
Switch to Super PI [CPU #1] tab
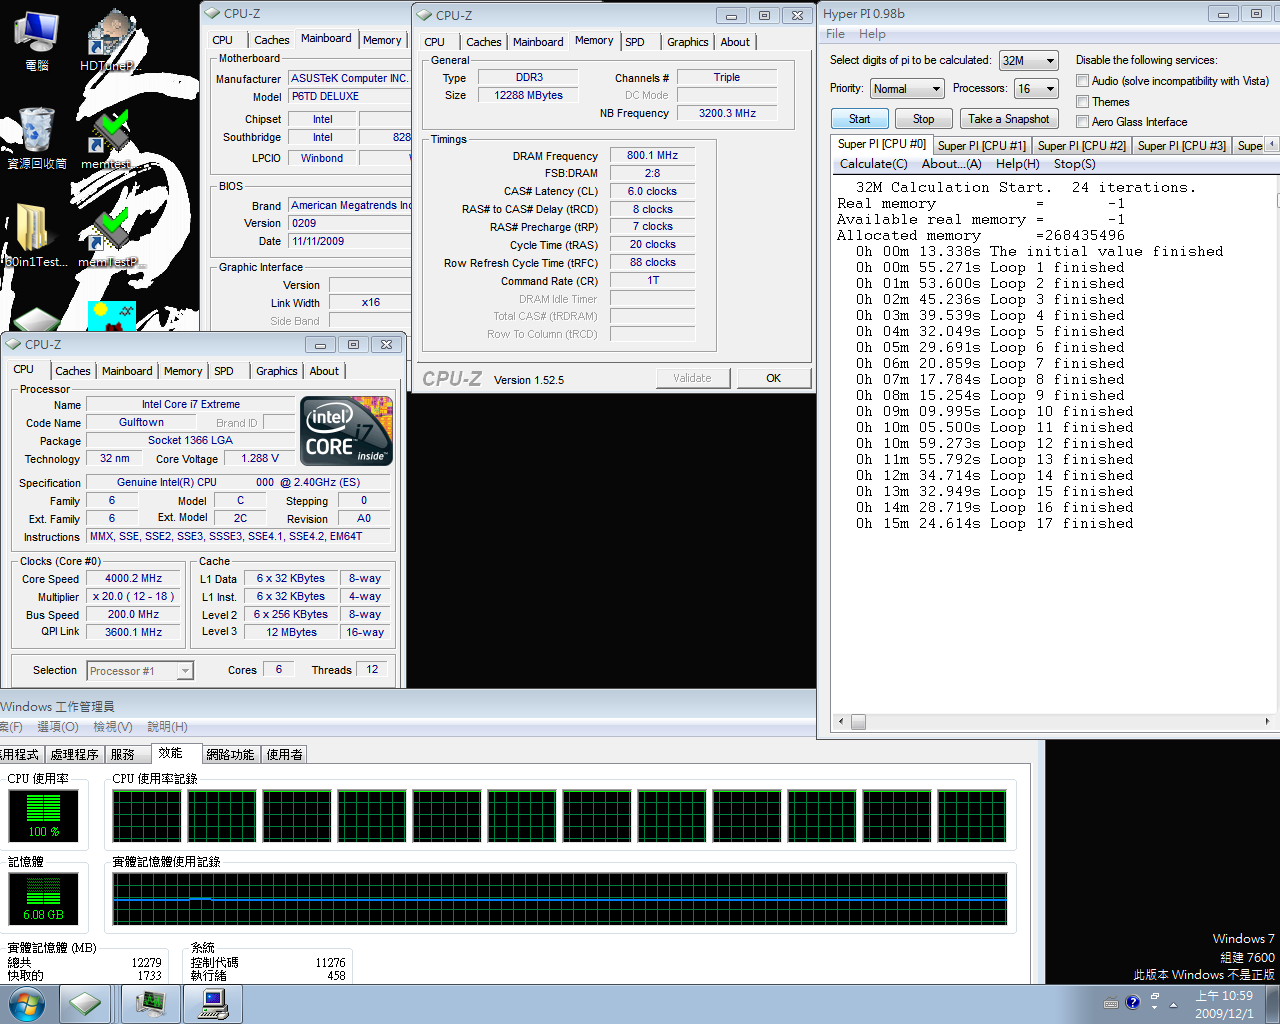[x=981, y=146]
